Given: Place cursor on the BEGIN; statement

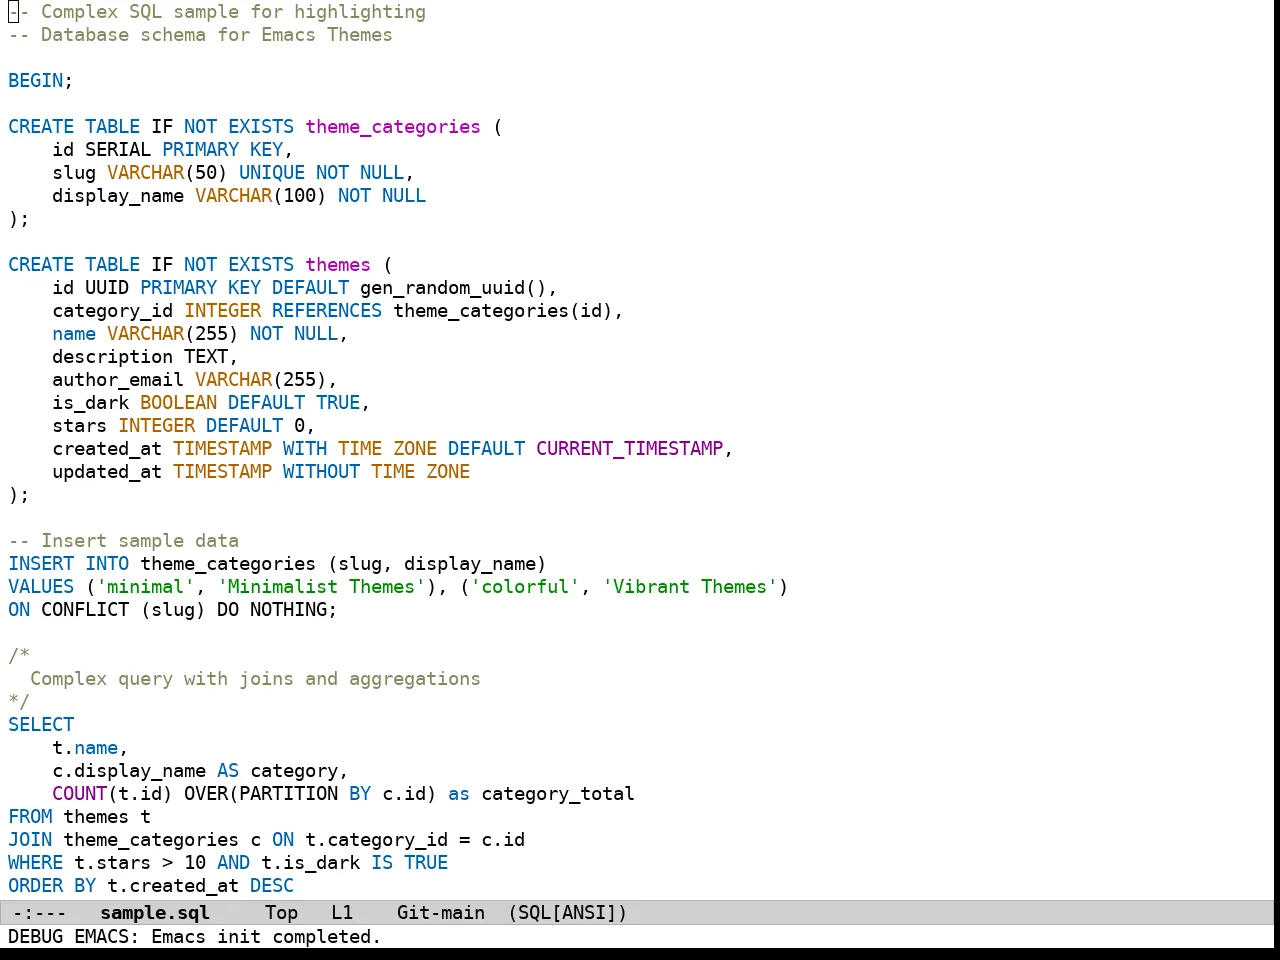Looking at the screenshot, I should coord(41,80).
